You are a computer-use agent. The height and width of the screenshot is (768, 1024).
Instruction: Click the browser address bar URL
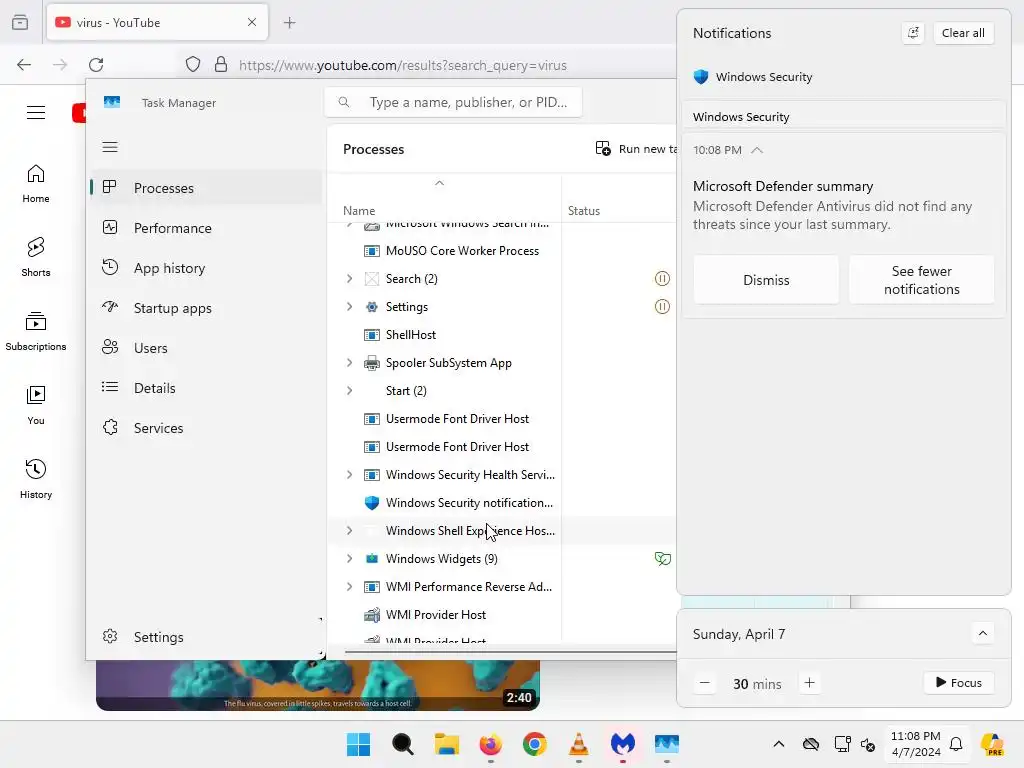tap(403, 65)
